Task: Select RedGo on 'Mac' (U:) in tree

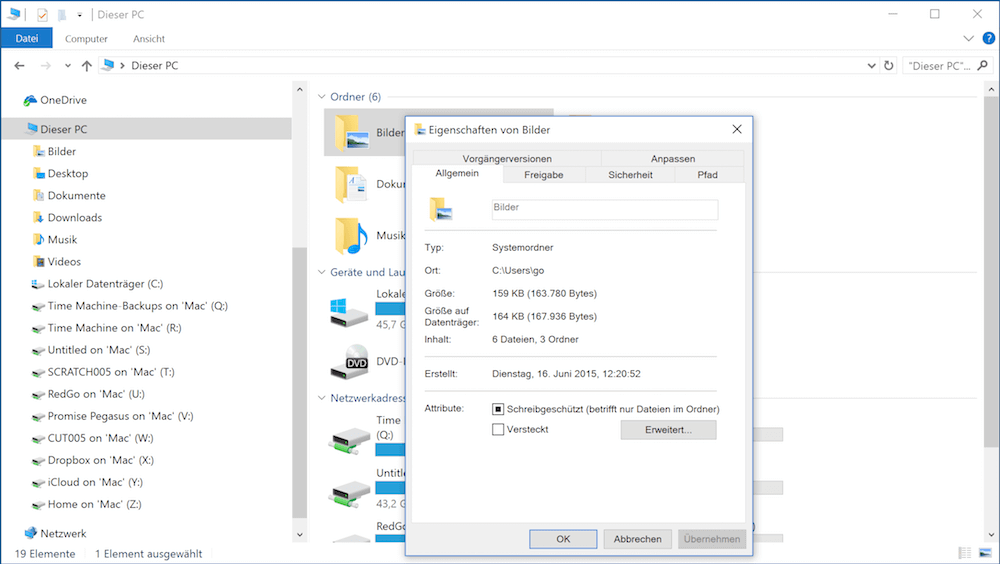Action: (96, 394)
